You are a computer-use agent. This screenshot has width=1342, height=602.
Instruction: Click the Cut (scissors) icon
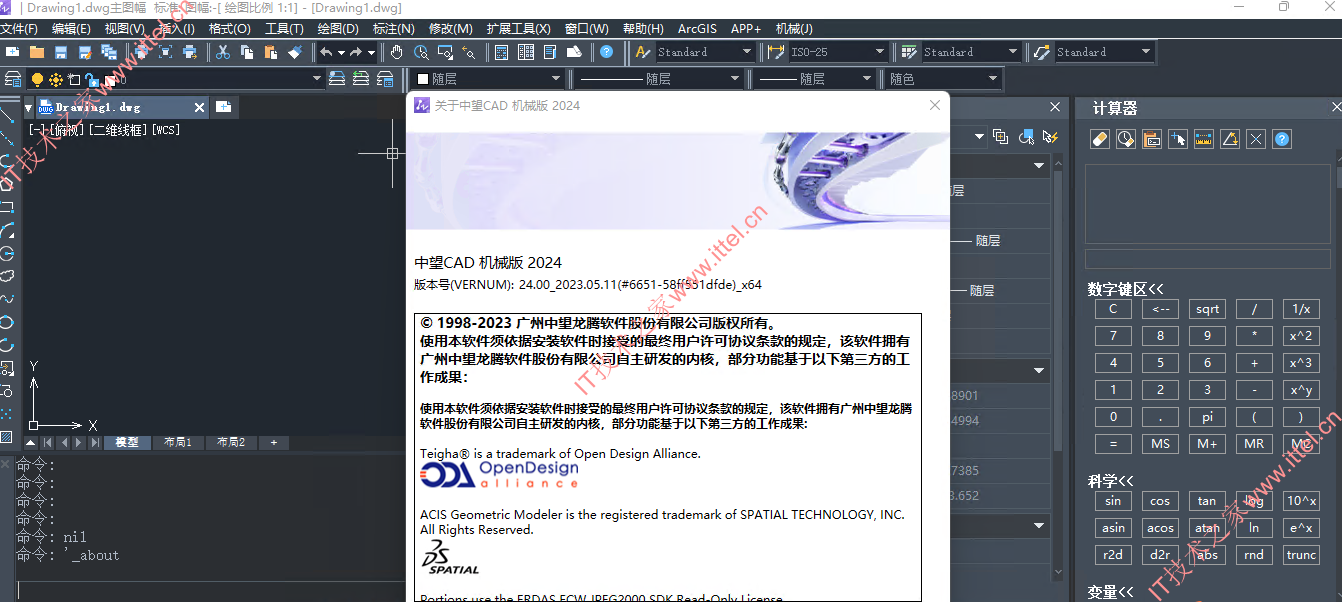tap(223, 52)
